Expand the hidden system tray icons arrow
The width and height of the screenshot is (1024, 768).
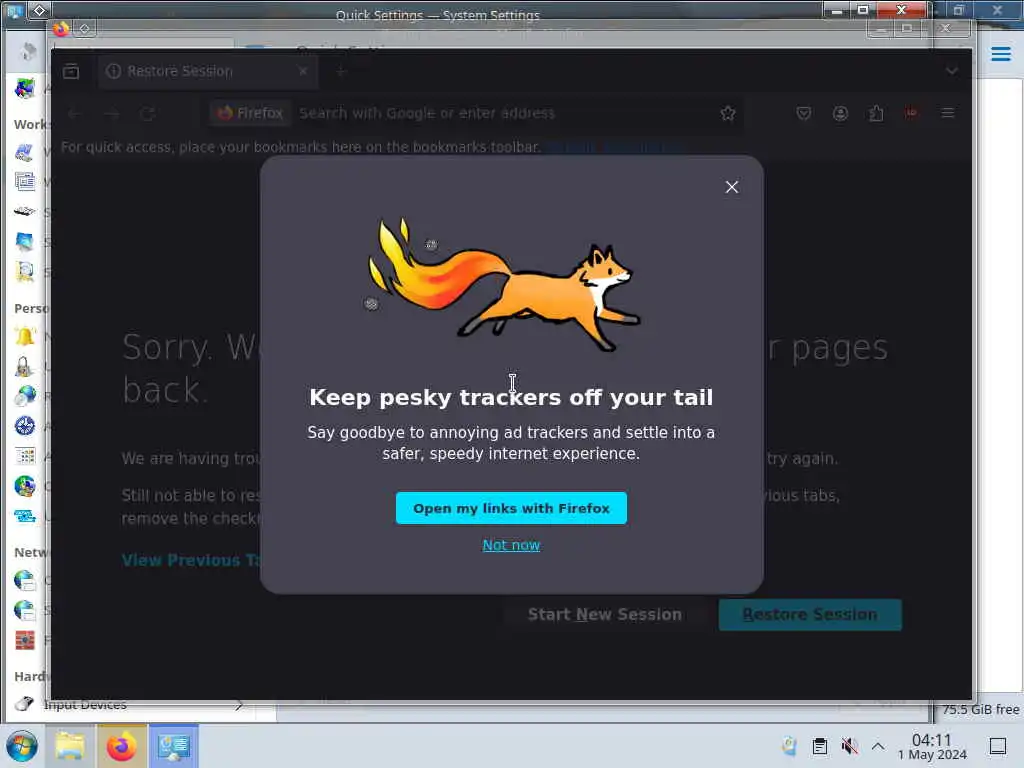878,746
